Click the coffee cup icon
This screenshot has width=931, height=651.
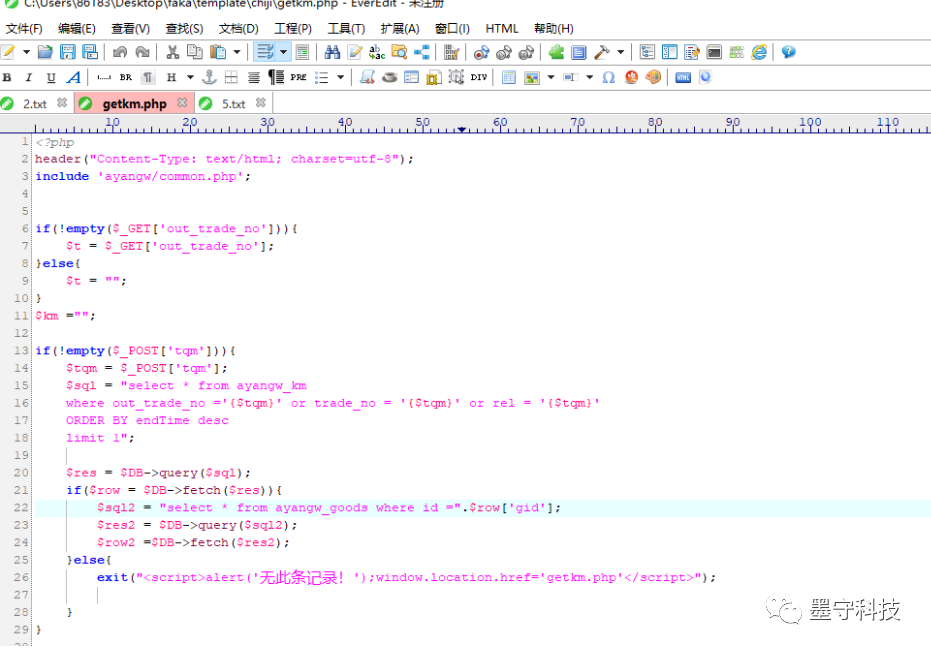pyautogui.click(x=390, y=77)
